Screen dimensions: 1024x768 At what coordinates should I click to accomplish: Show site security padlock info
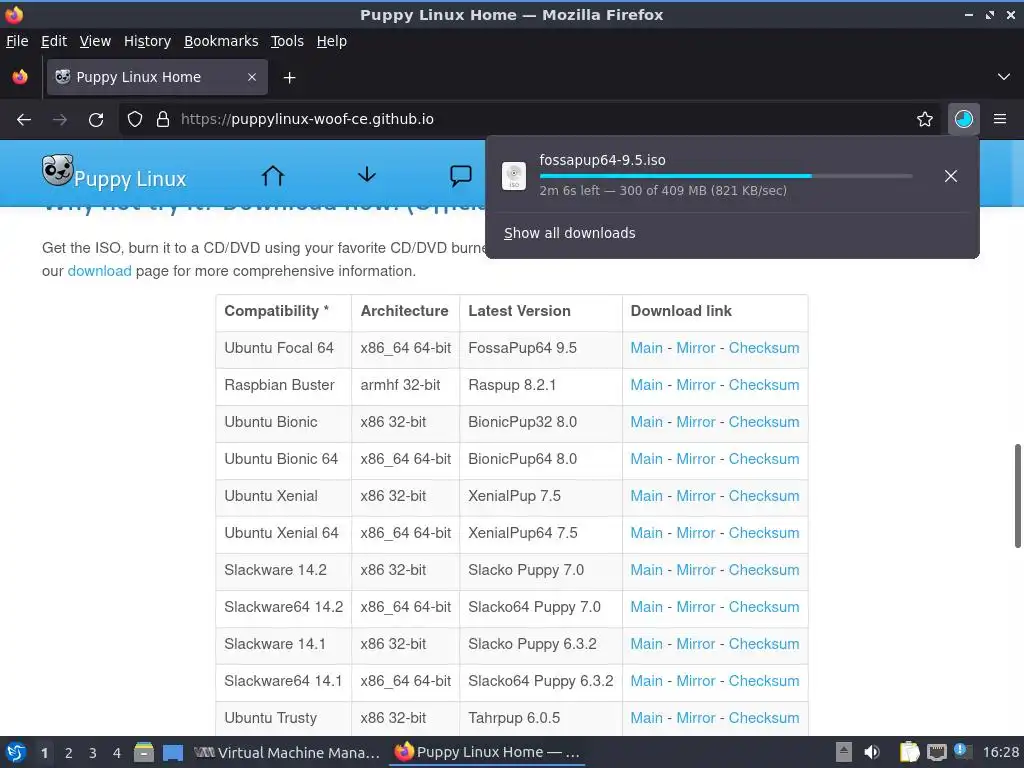click(x=163, y=120)
